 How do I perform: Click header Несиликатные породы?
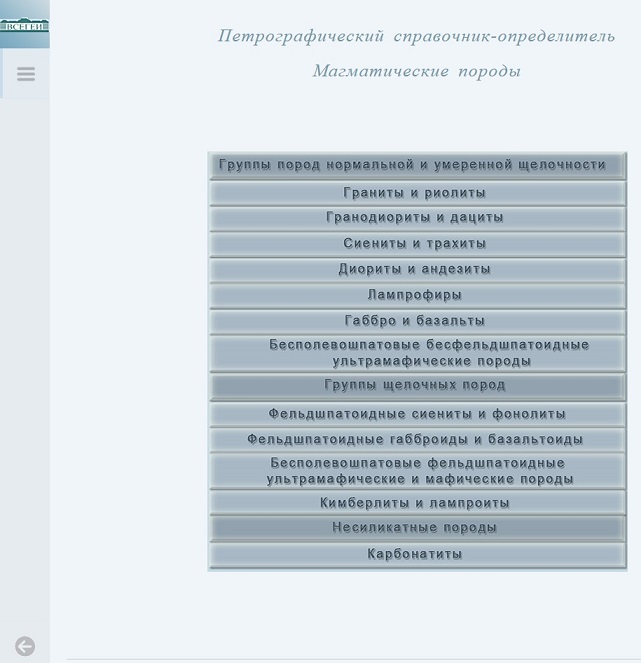417,528
